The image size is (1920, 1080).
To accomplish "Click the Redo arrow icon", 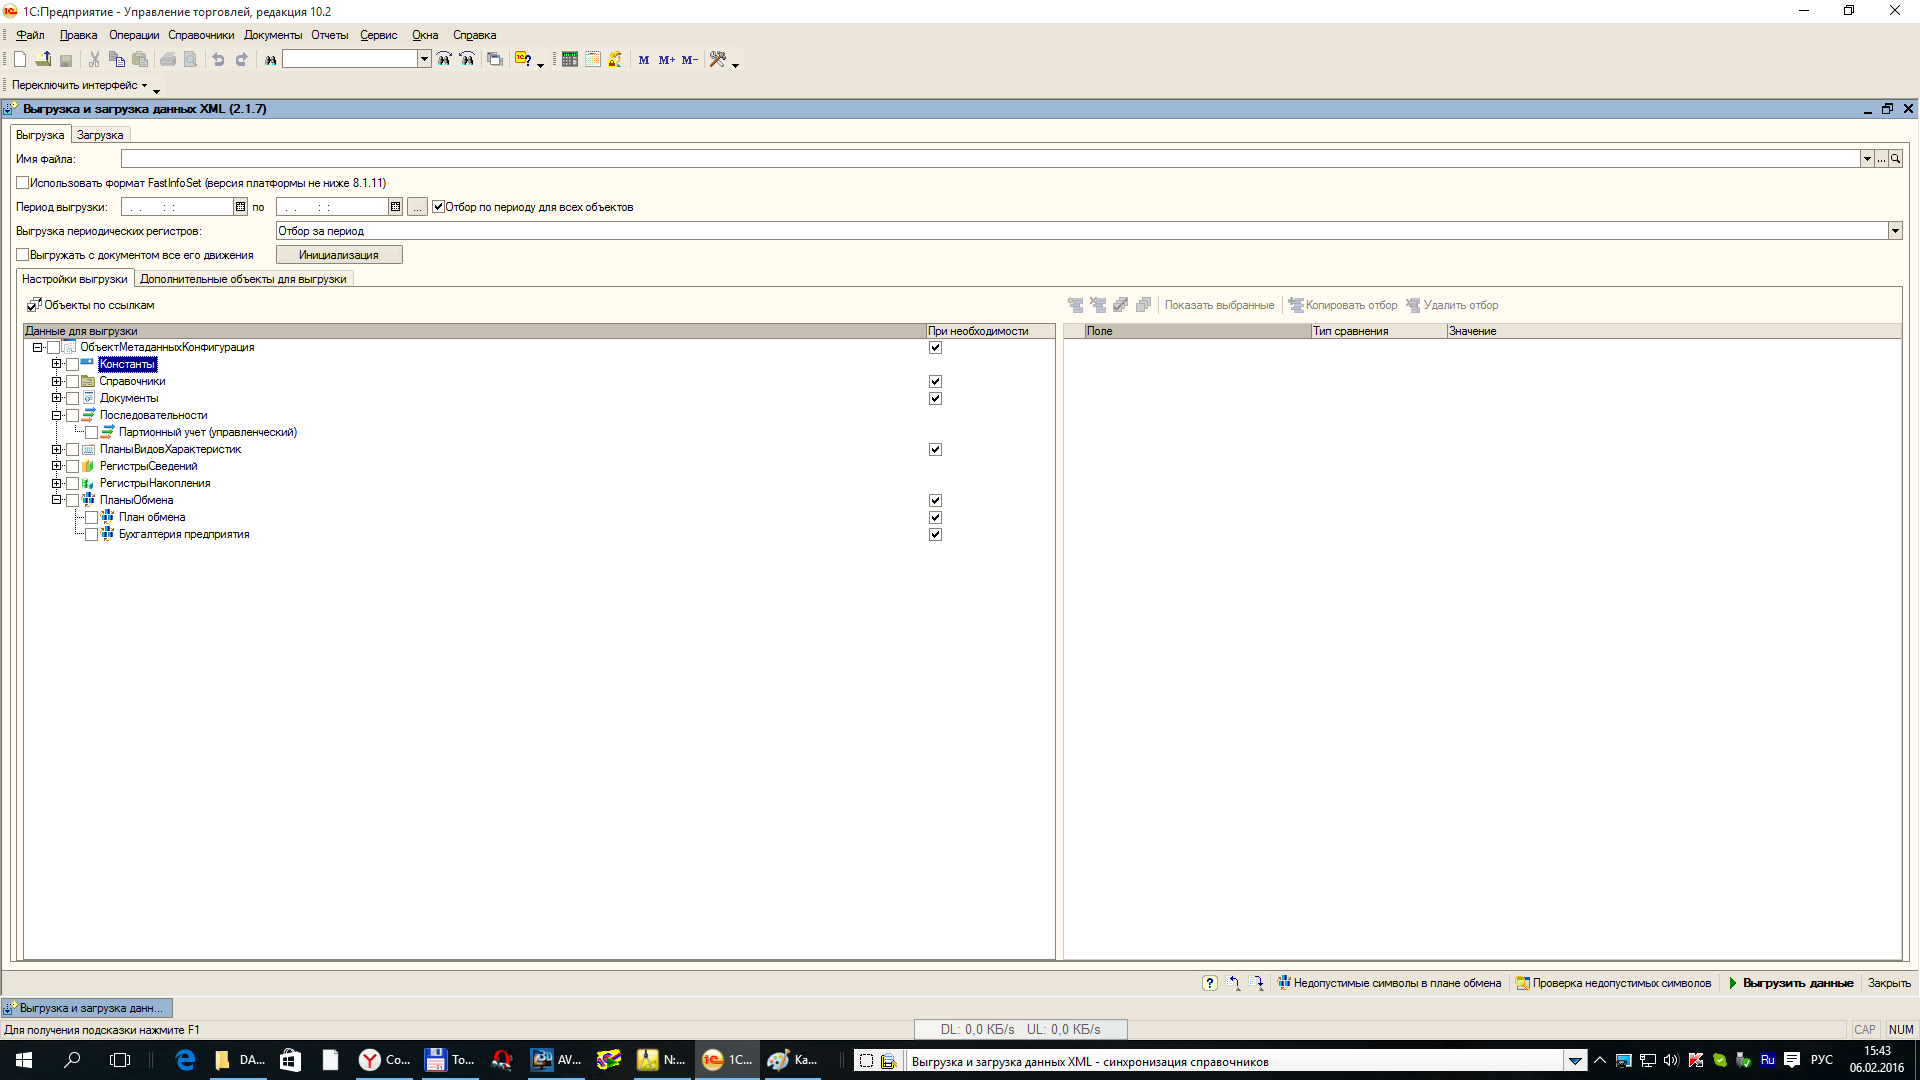I will tap(241, 60).
